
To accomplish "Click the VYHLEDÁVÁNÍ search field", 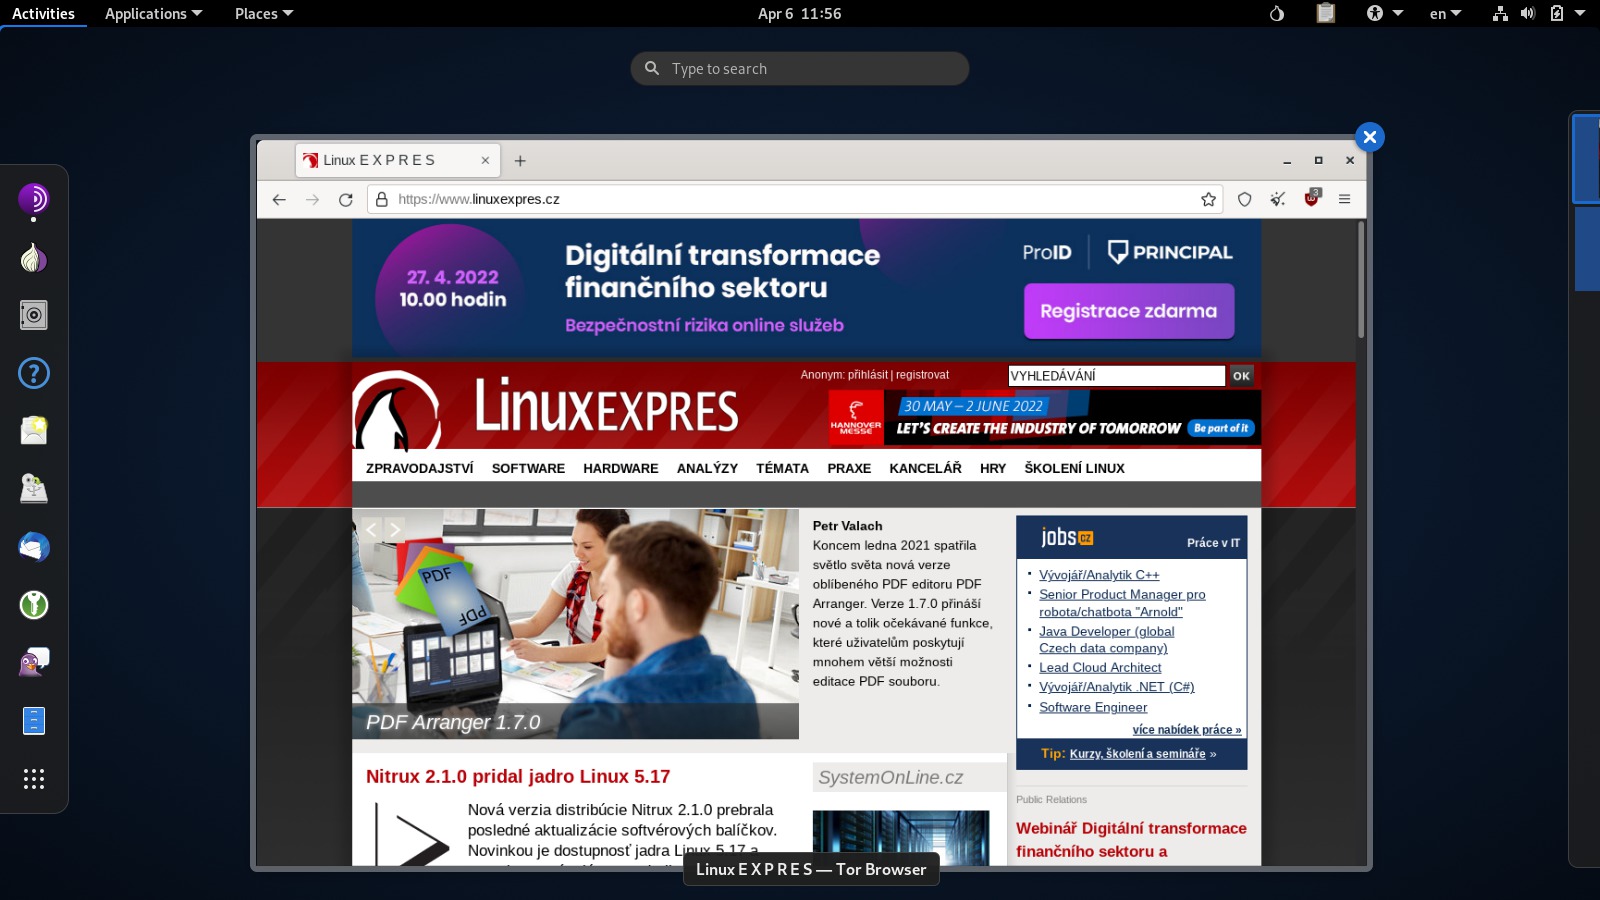I will pos(1116,376).
